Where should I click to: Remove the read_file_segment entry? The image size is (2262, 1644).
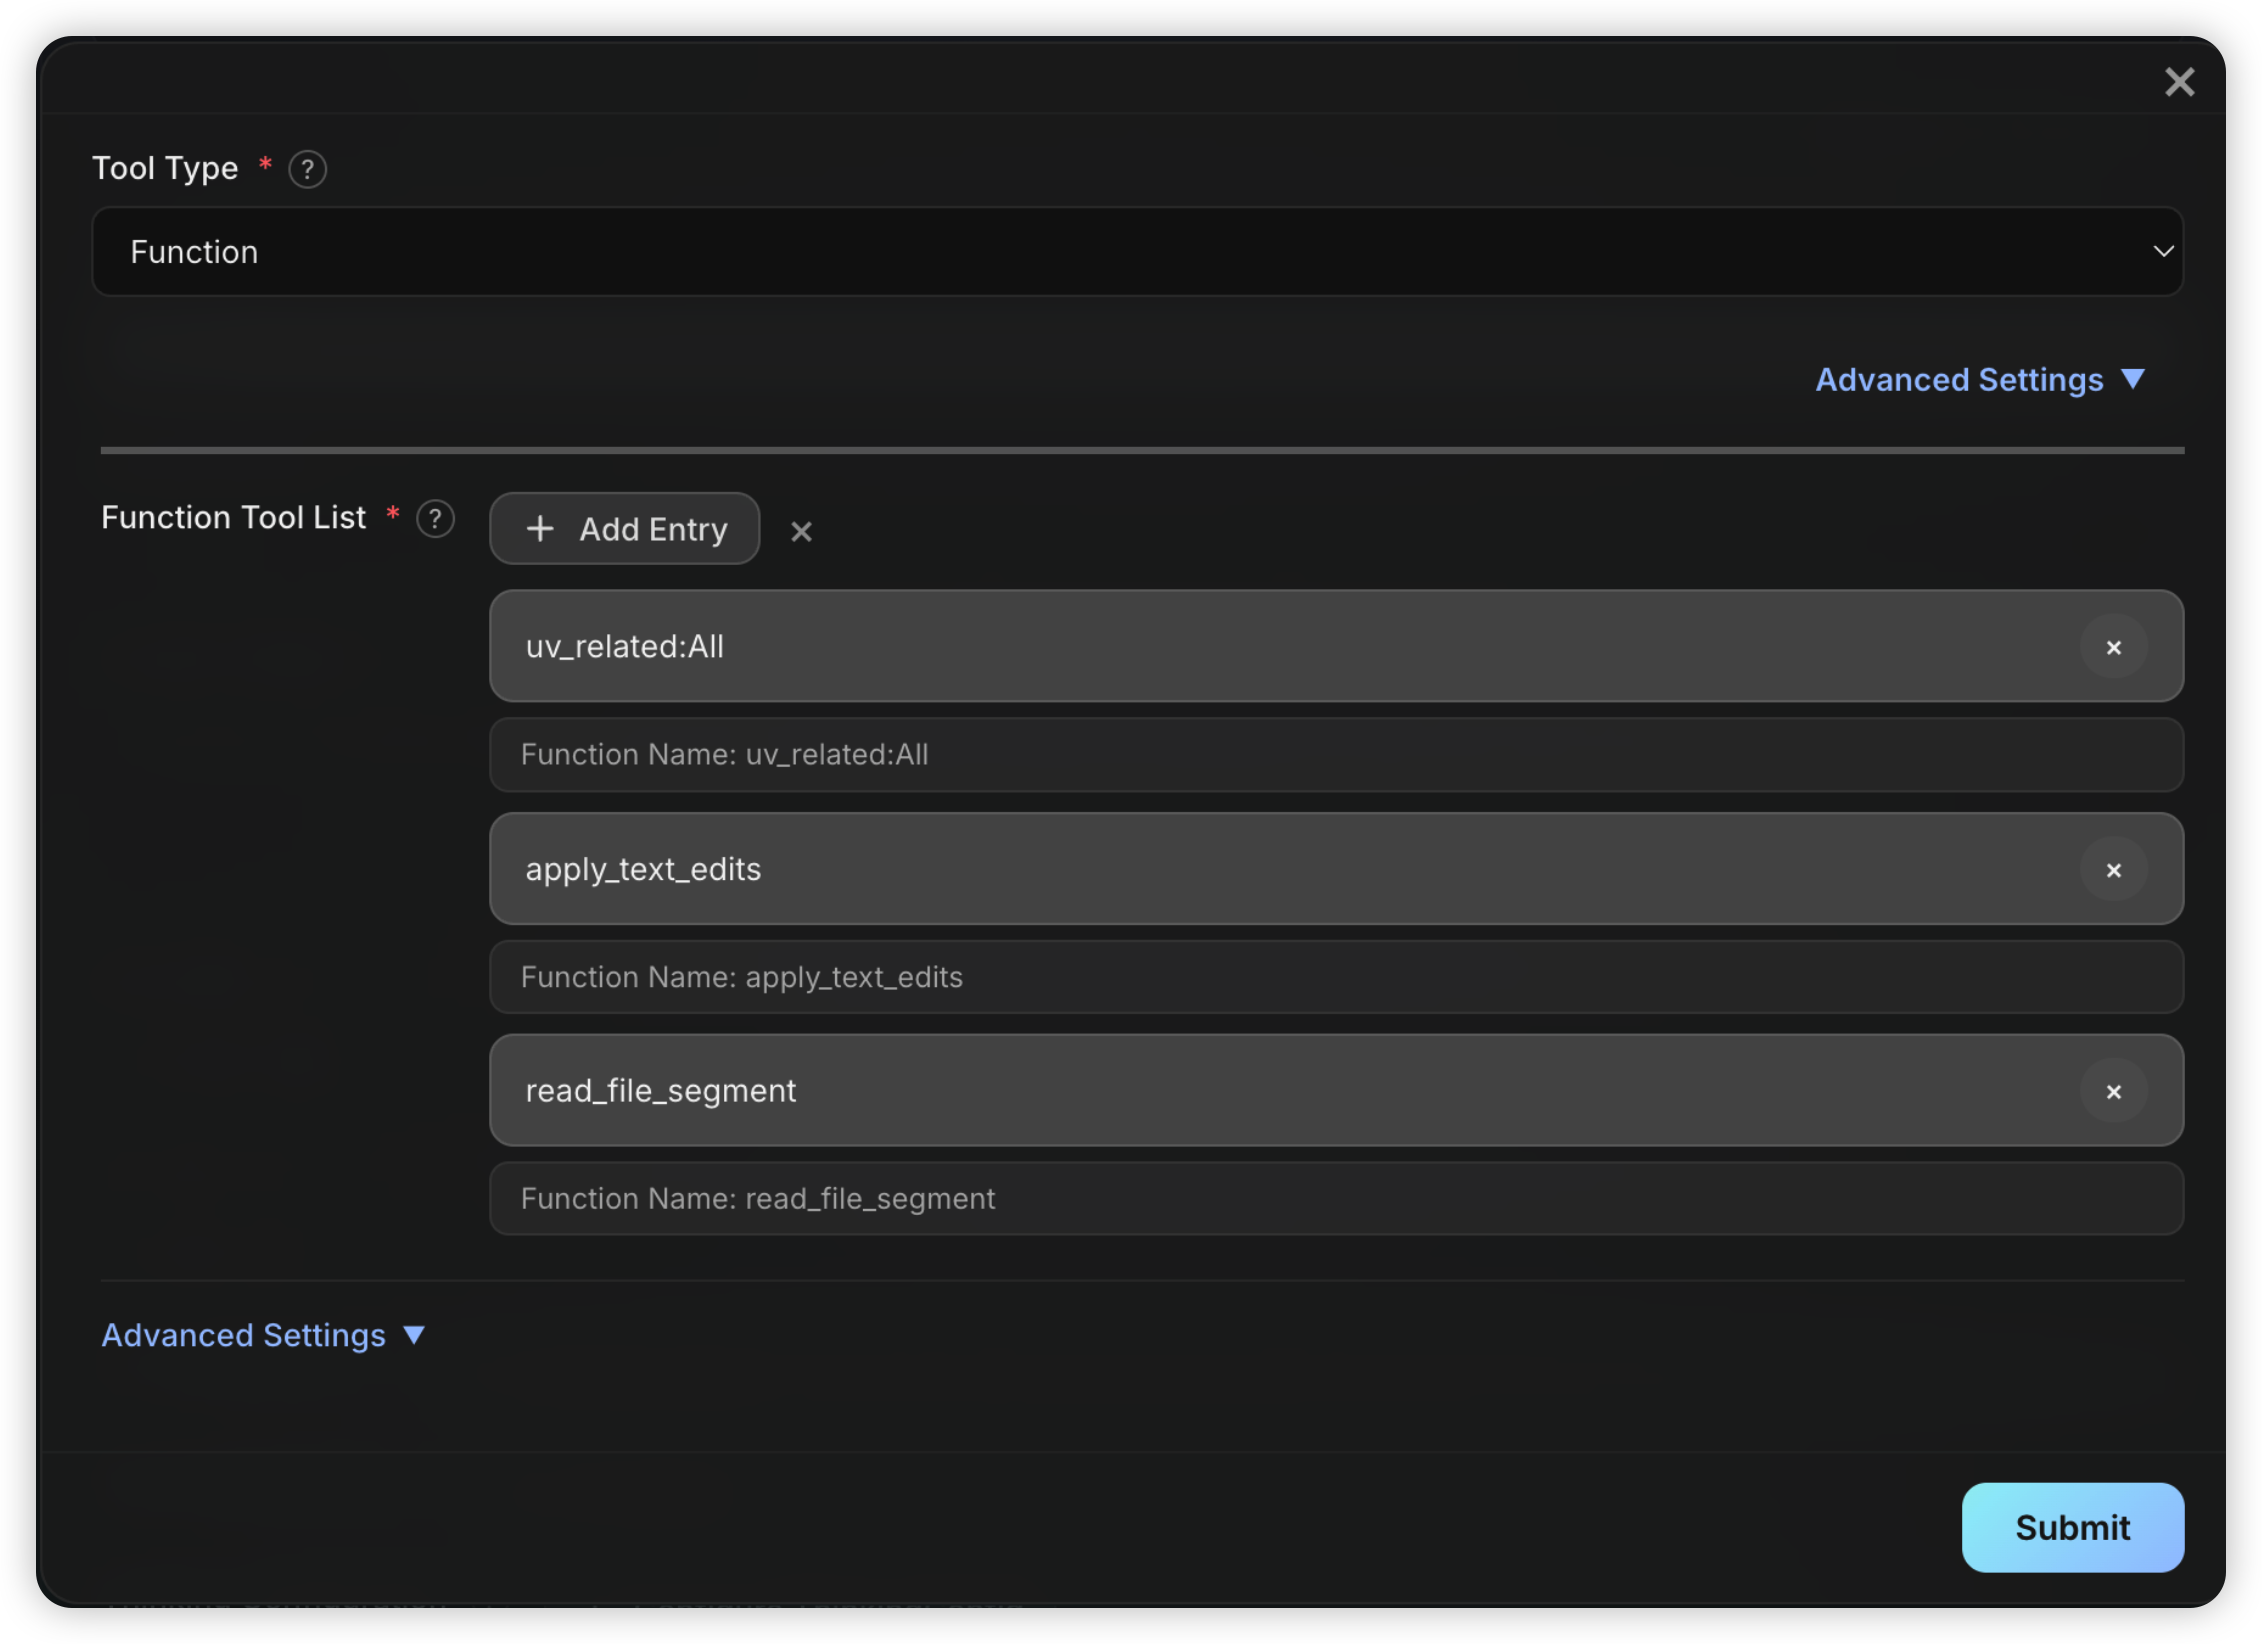(x=2113, y=1092)
